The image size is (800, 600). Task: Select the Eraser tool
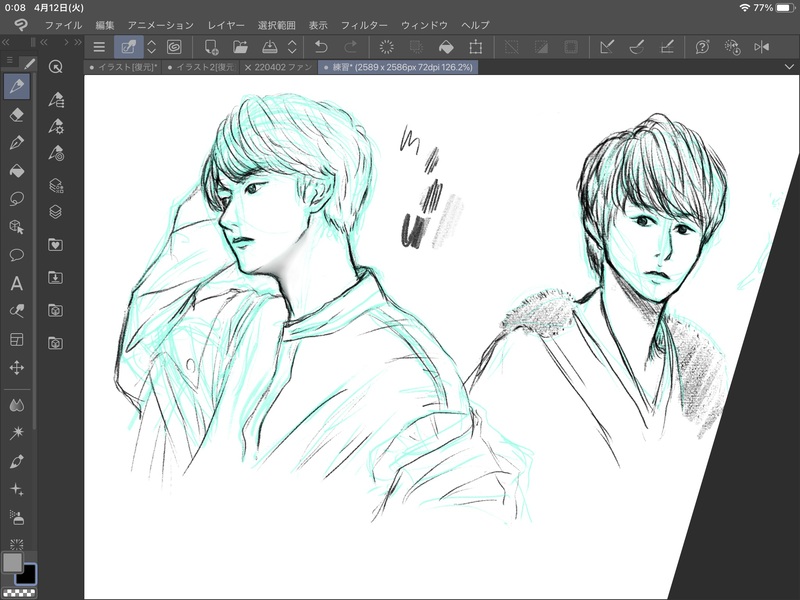click(x=16, y=114)
